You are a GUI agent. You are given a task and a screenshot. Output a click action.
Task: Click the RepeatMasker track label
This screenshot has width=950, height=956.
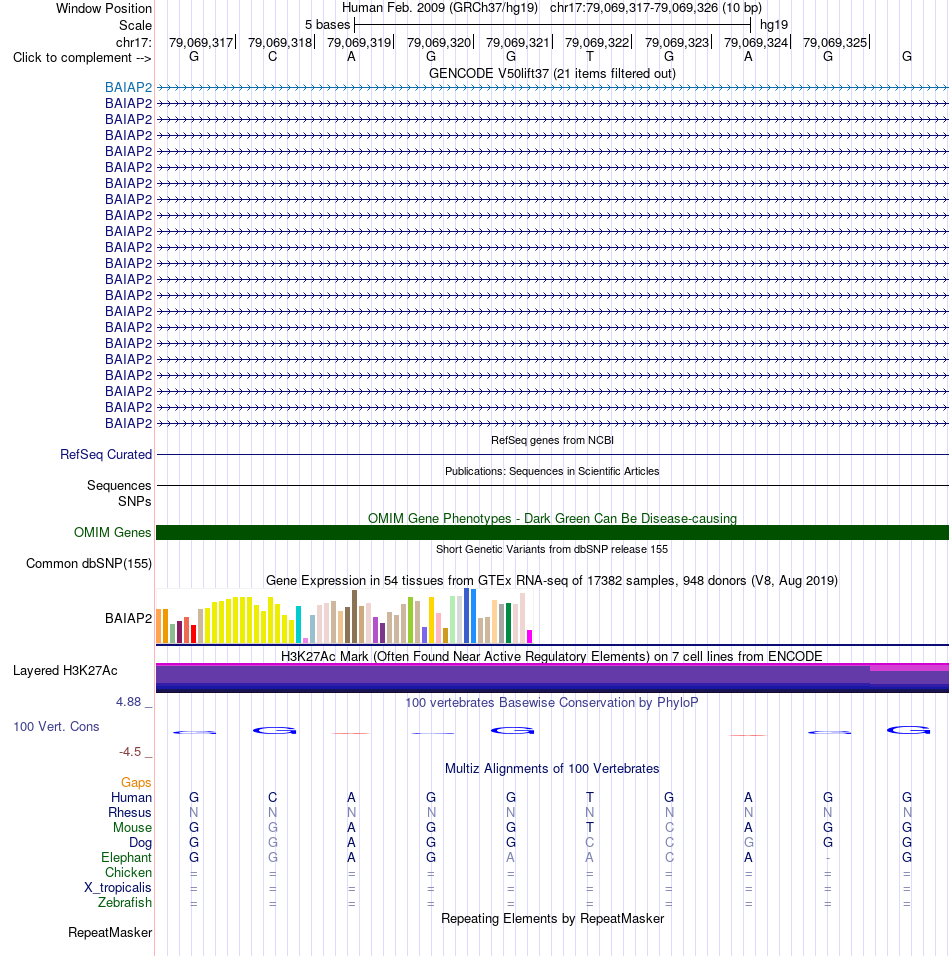tap(110, 933)
